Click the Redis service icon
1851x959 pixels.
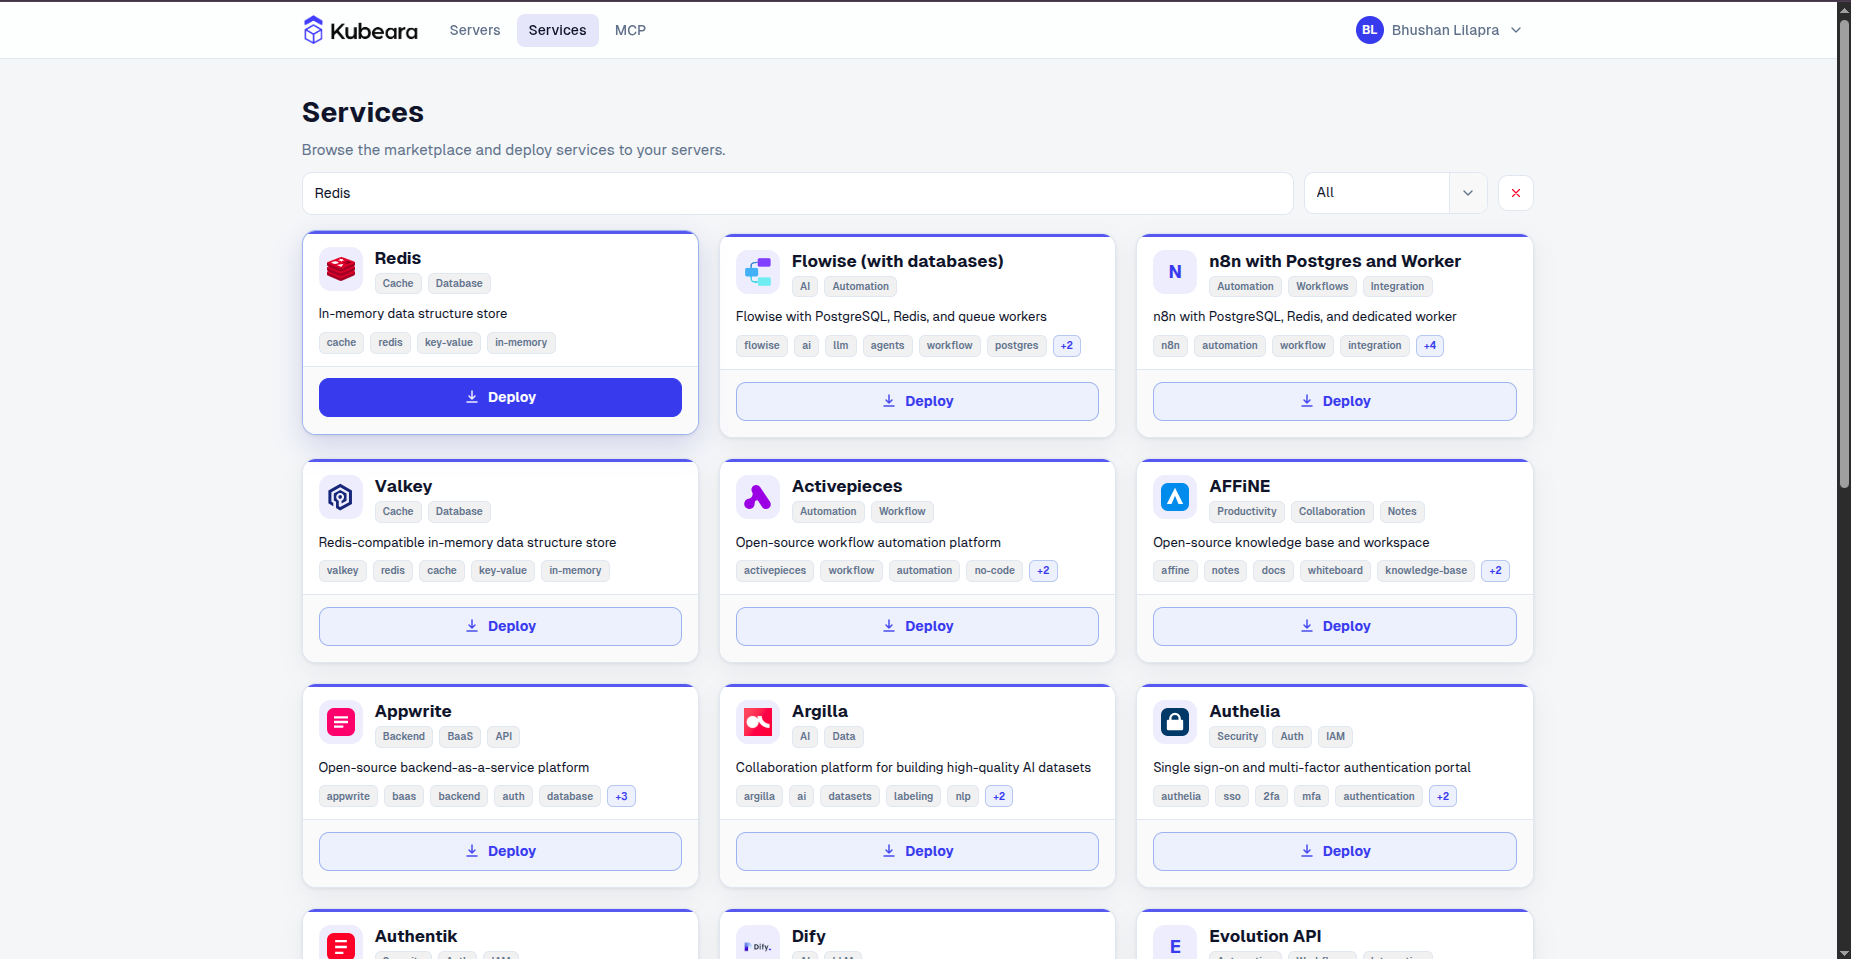341,269
